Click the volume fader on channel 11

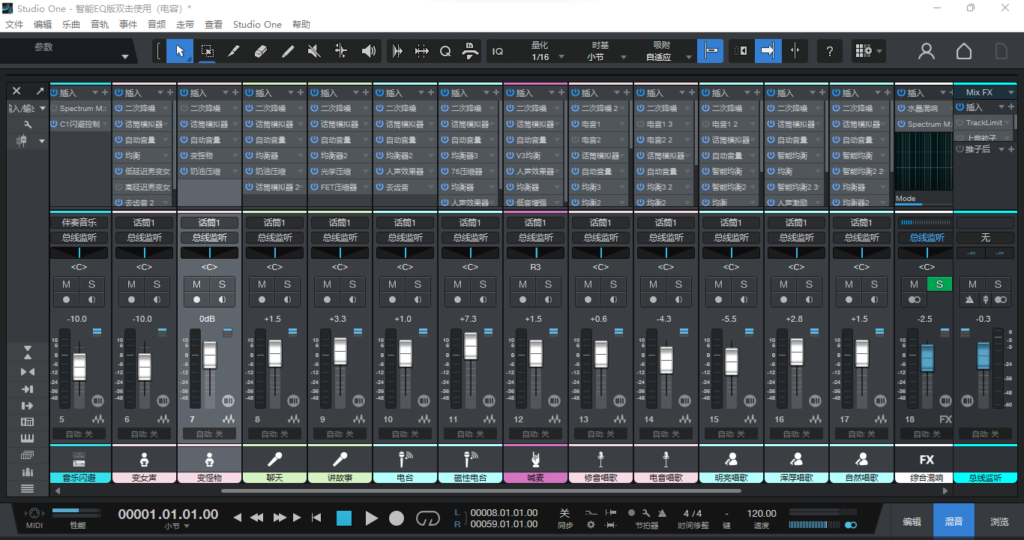coord(470,346)
